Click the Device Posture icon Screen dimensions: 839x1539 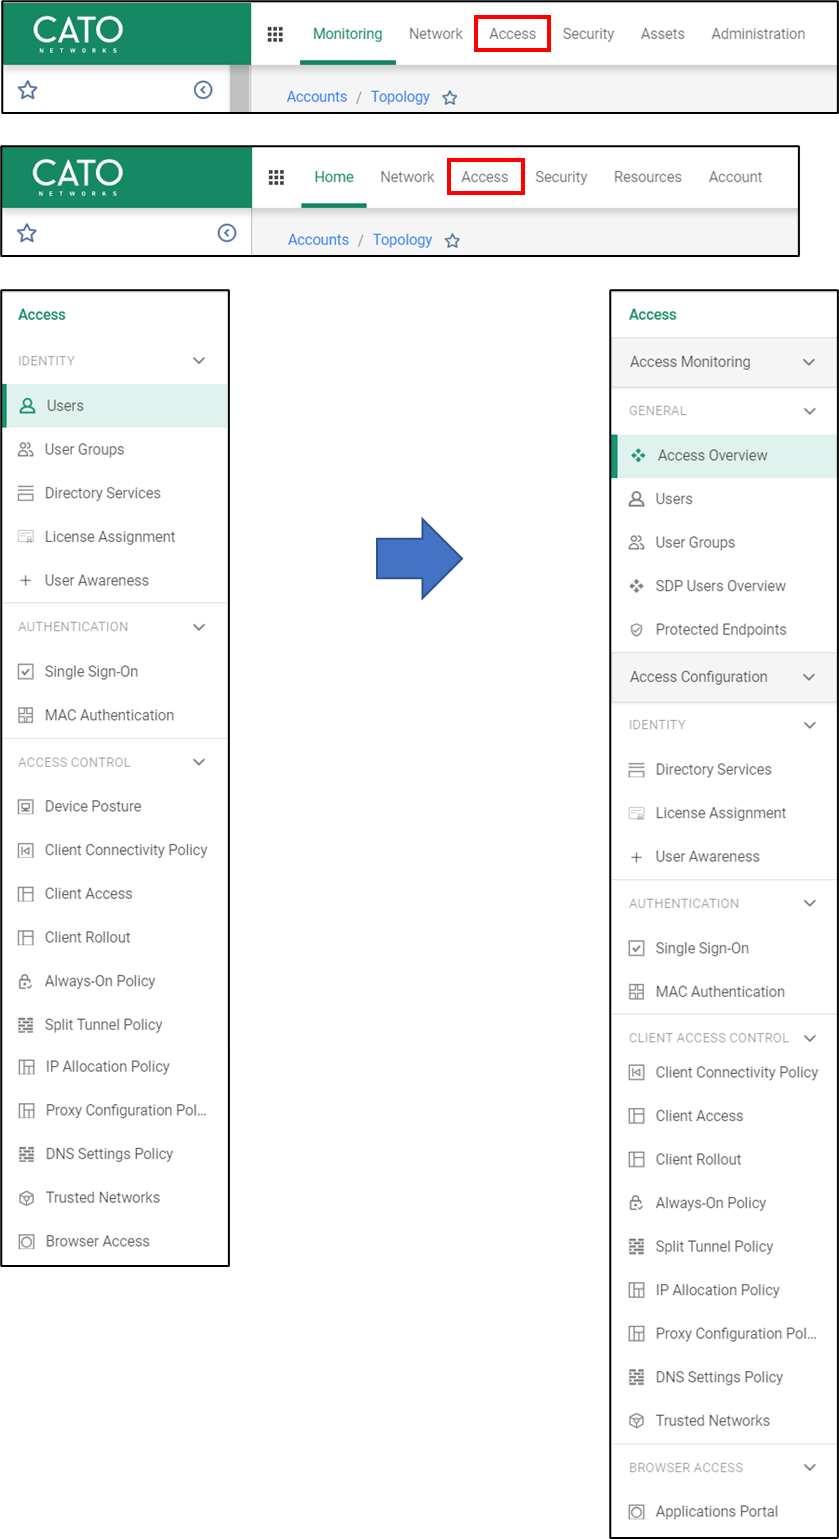[26, 806]
